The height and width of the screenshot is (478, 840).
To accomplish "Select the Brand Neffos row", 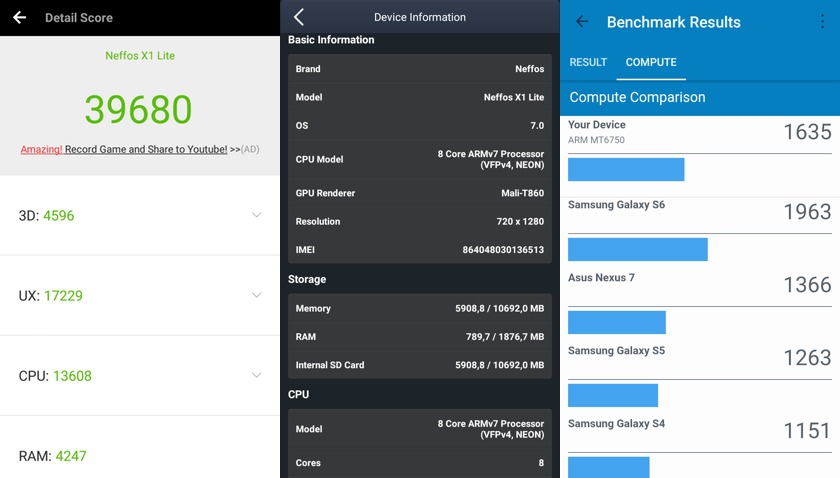I will click(420, 69).
